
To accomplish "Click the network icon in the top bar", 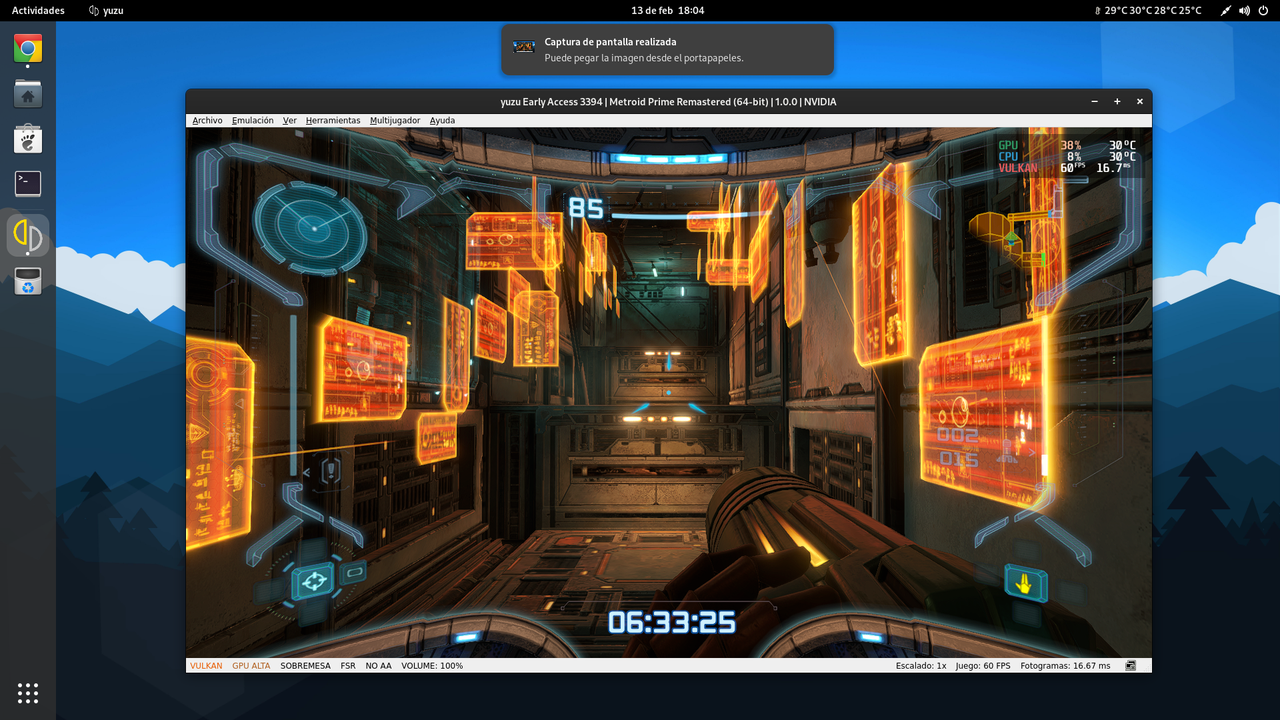I will [1225, 10].
